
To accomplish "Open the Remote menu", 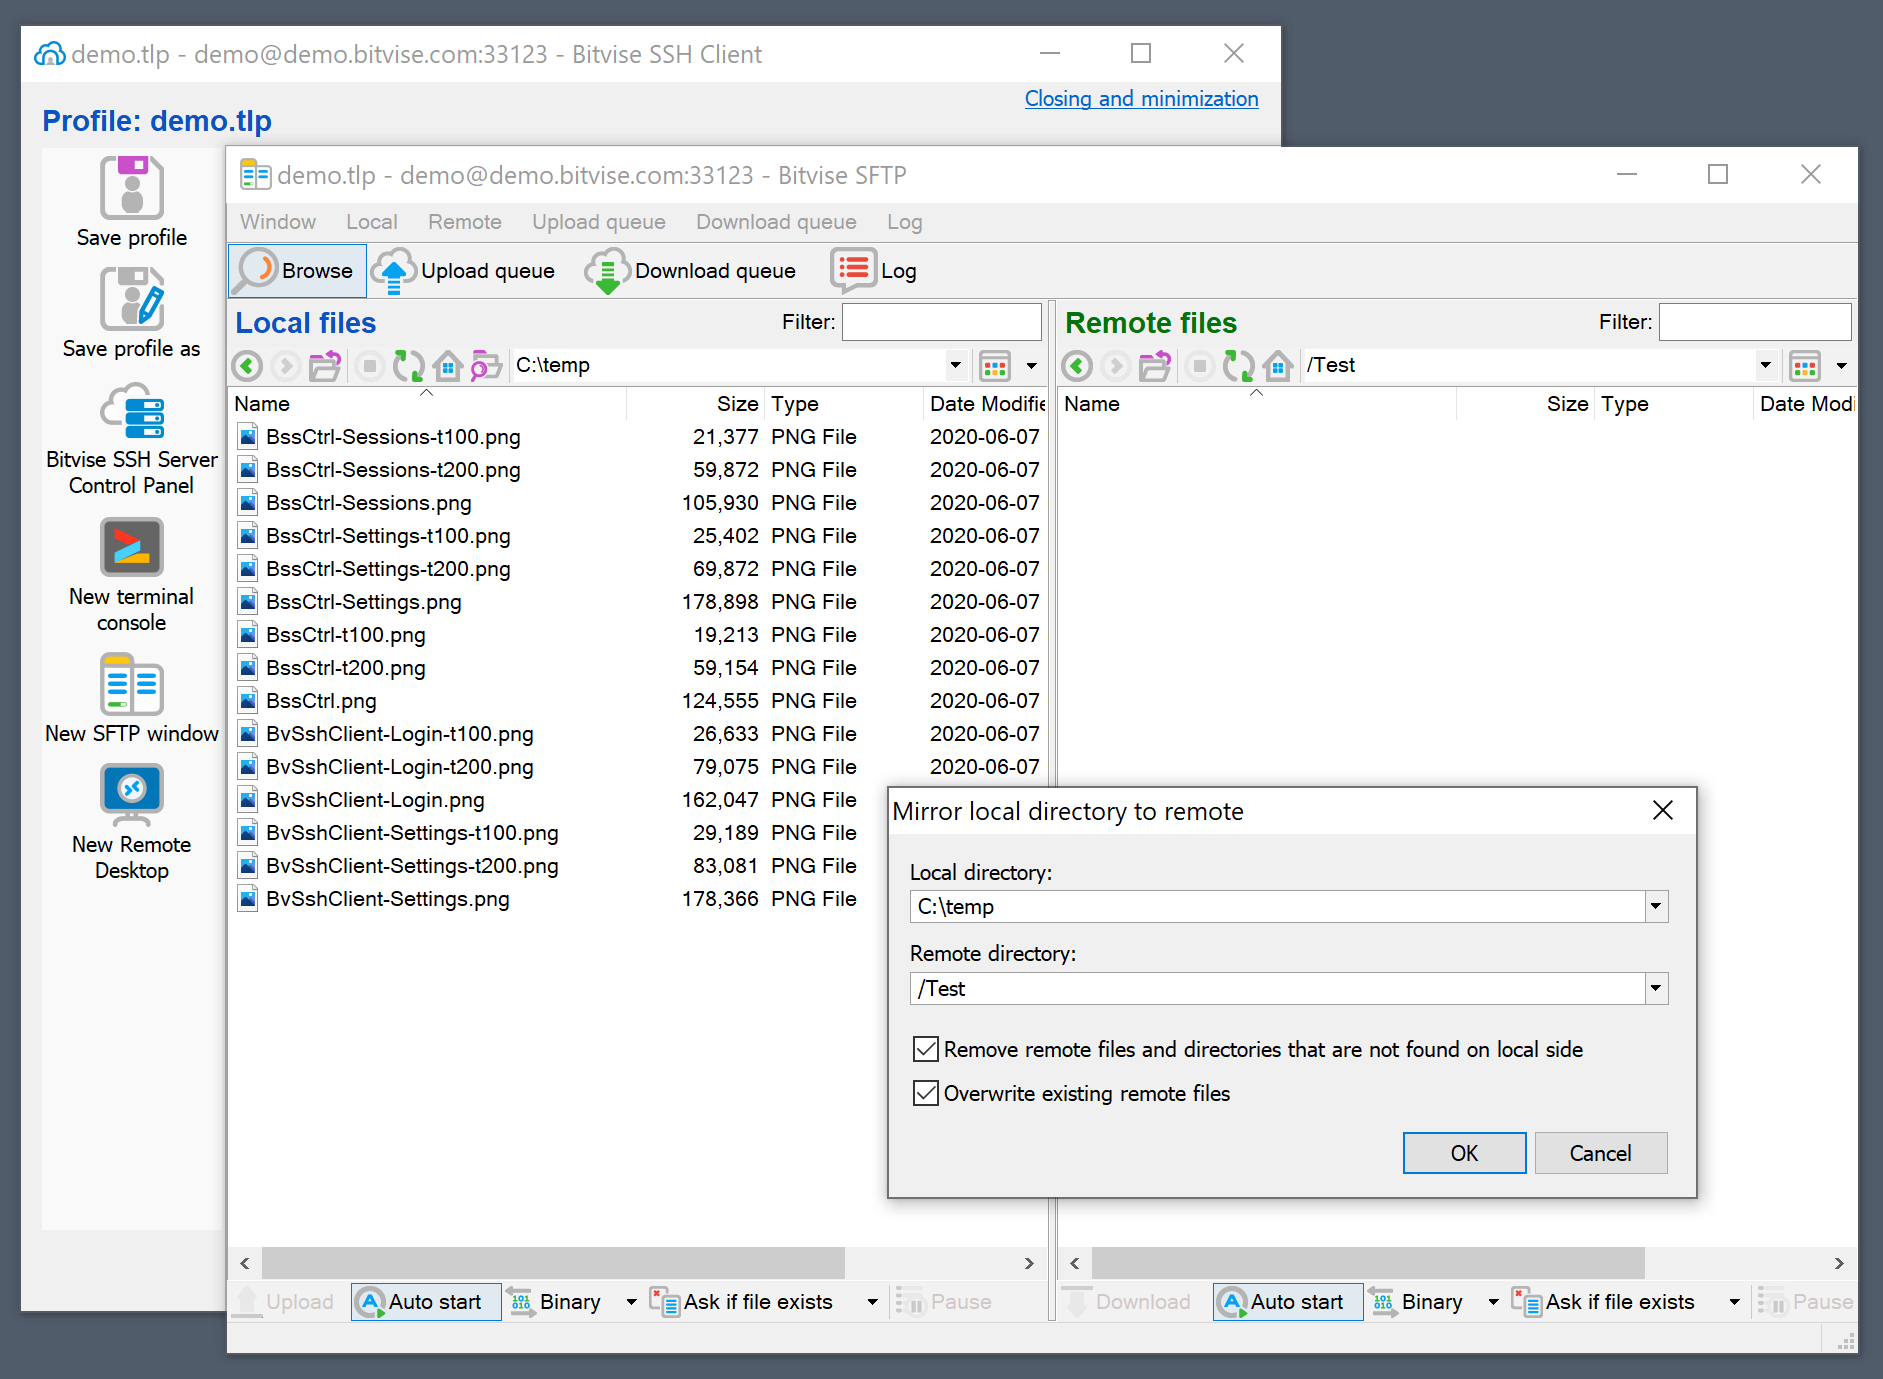I will pos(464,222).
